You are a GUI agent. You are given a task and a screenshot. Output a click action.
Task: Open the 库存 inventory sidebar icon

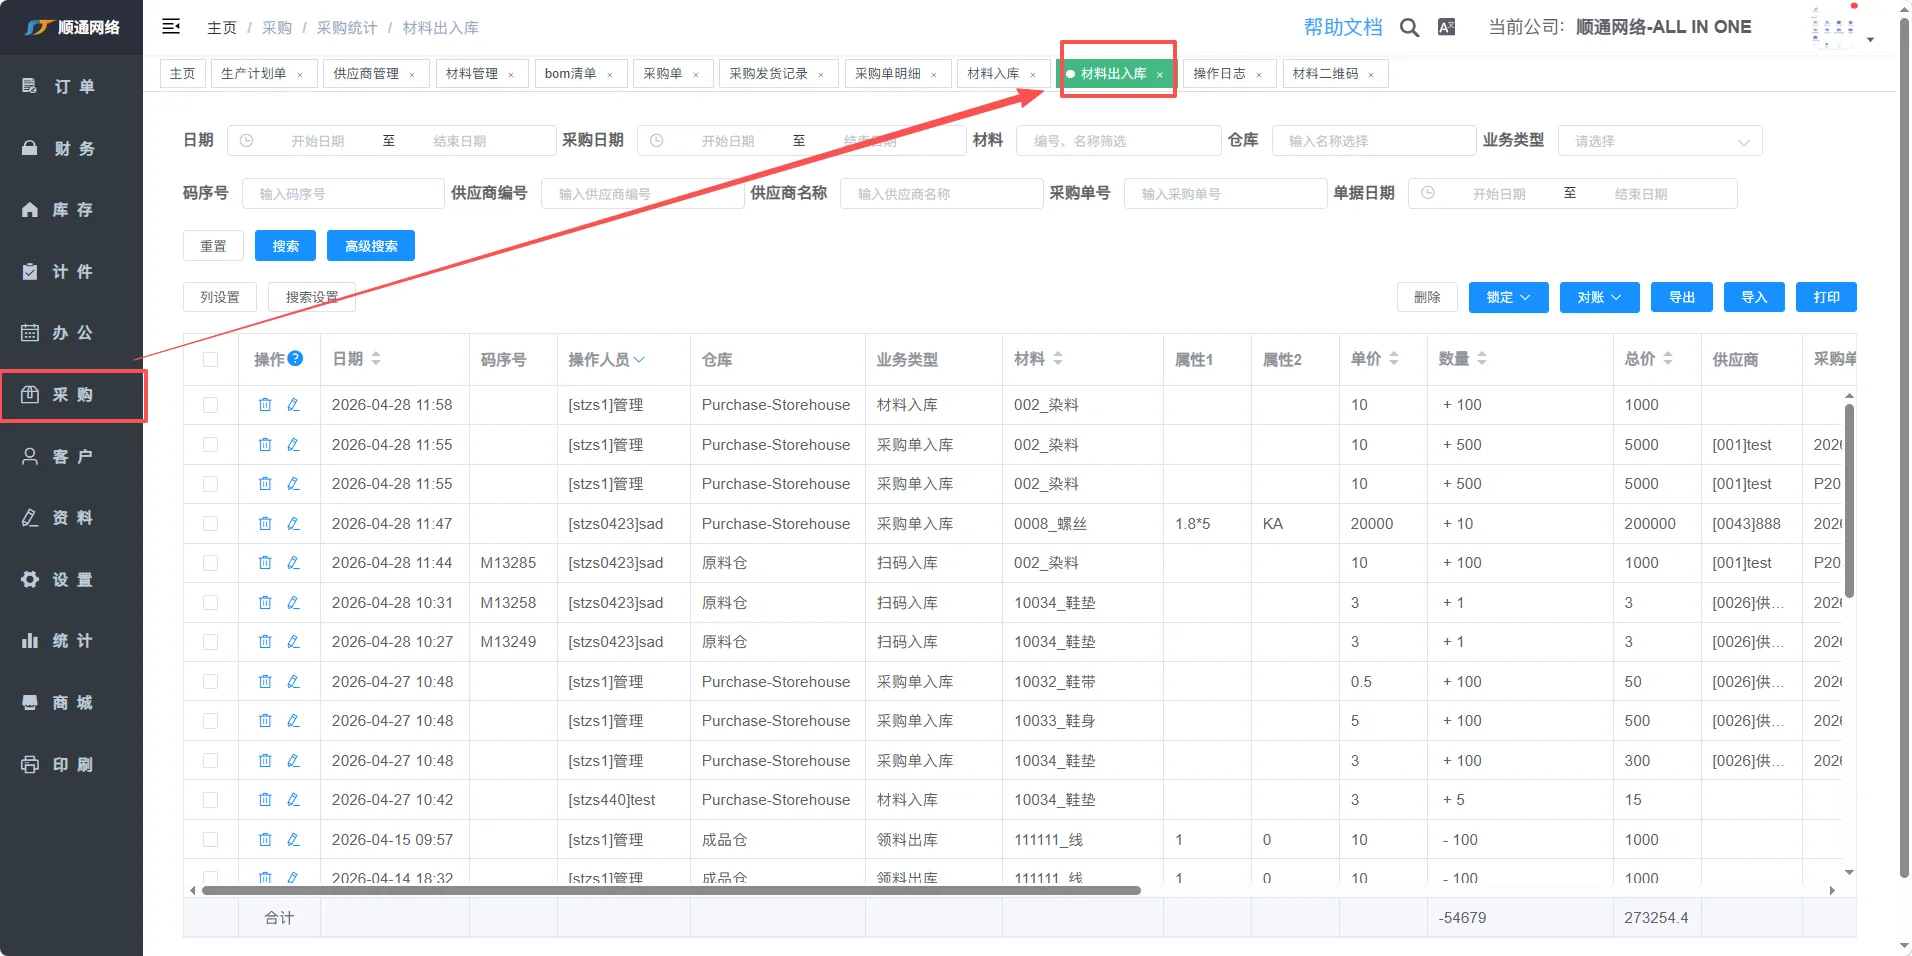point(30,210)
